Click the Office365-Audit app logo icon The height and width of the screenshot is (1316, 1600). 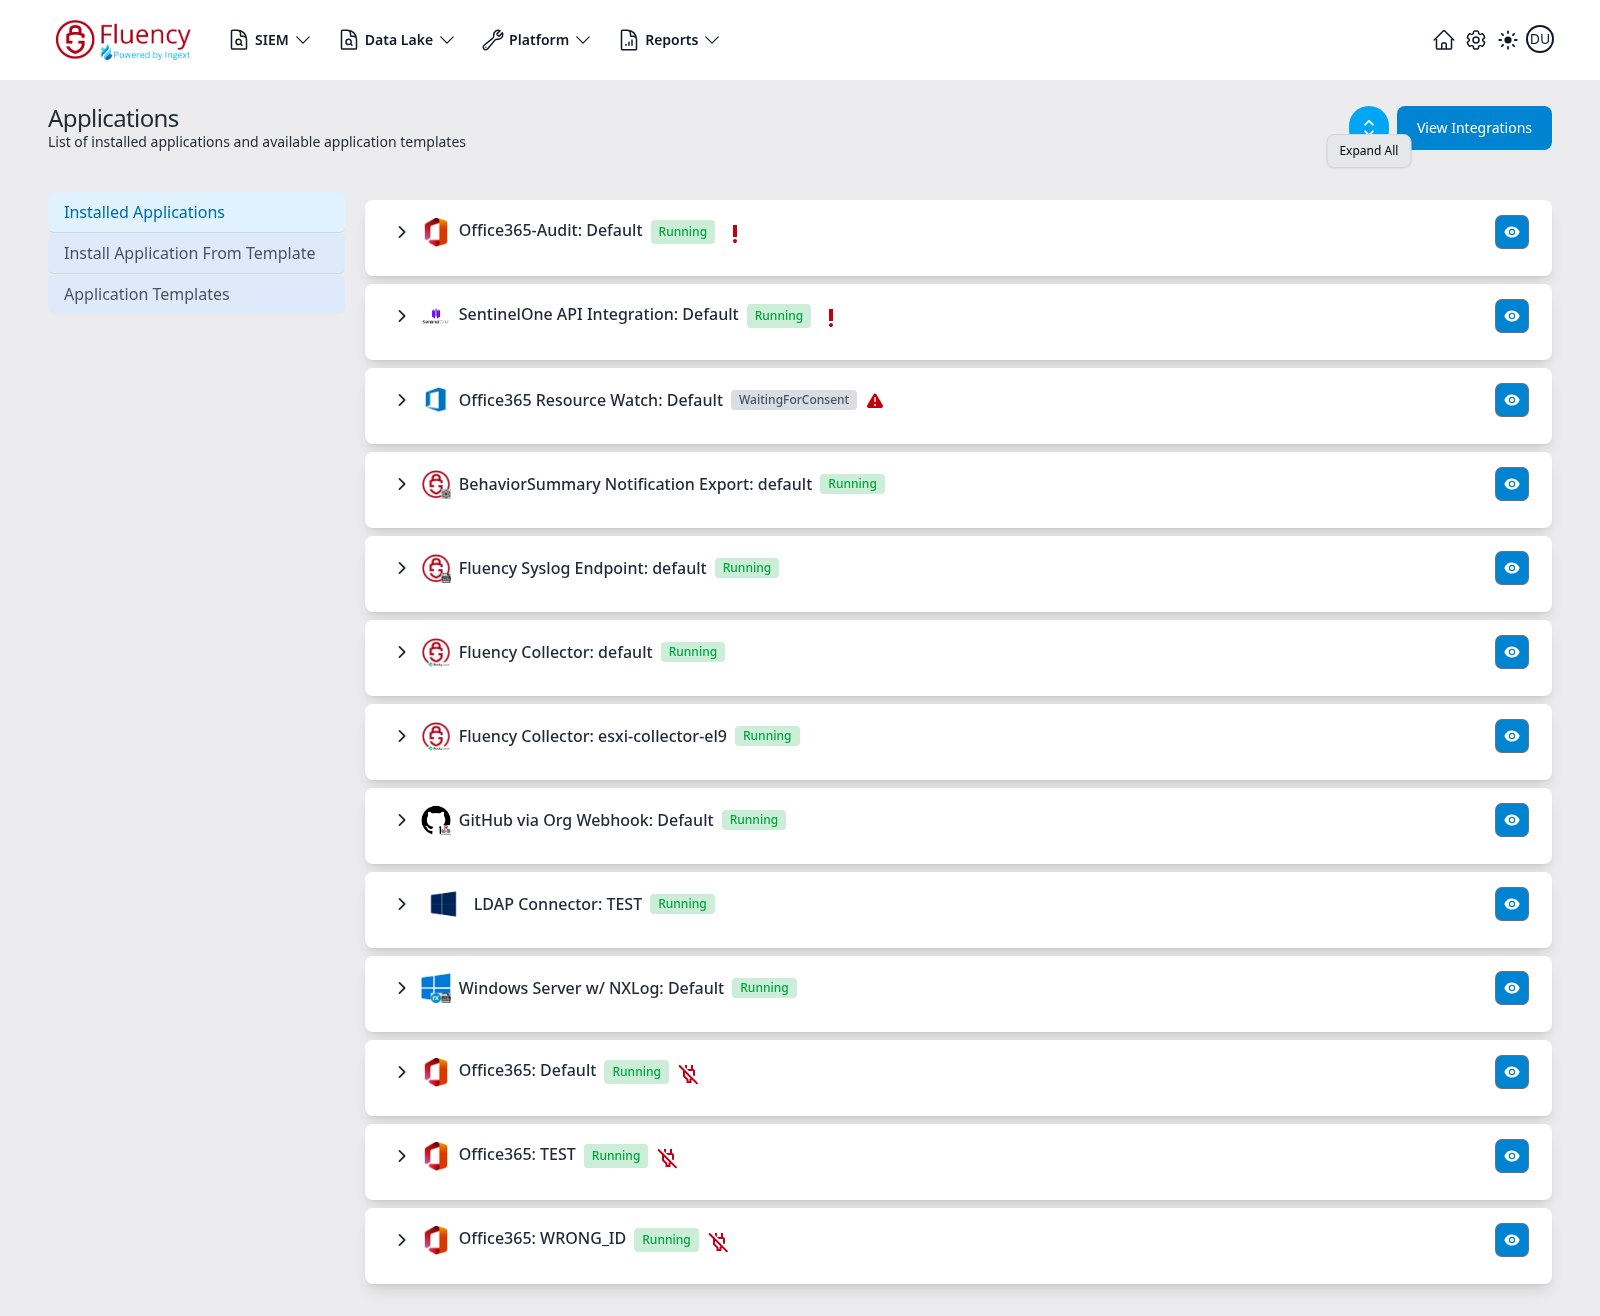coord(436,232)
